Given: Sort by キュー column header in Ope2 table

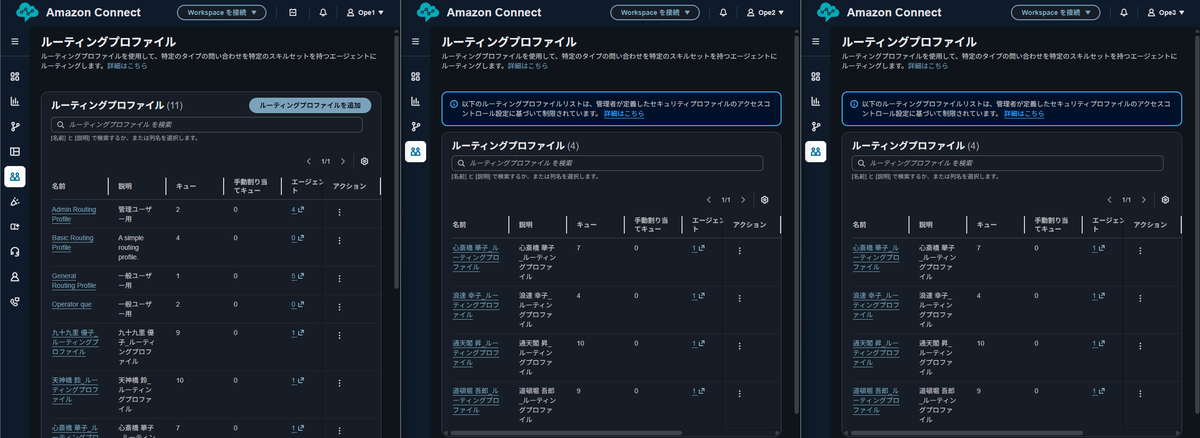Looking at the screenshot, I should click(x=587, y=225).
